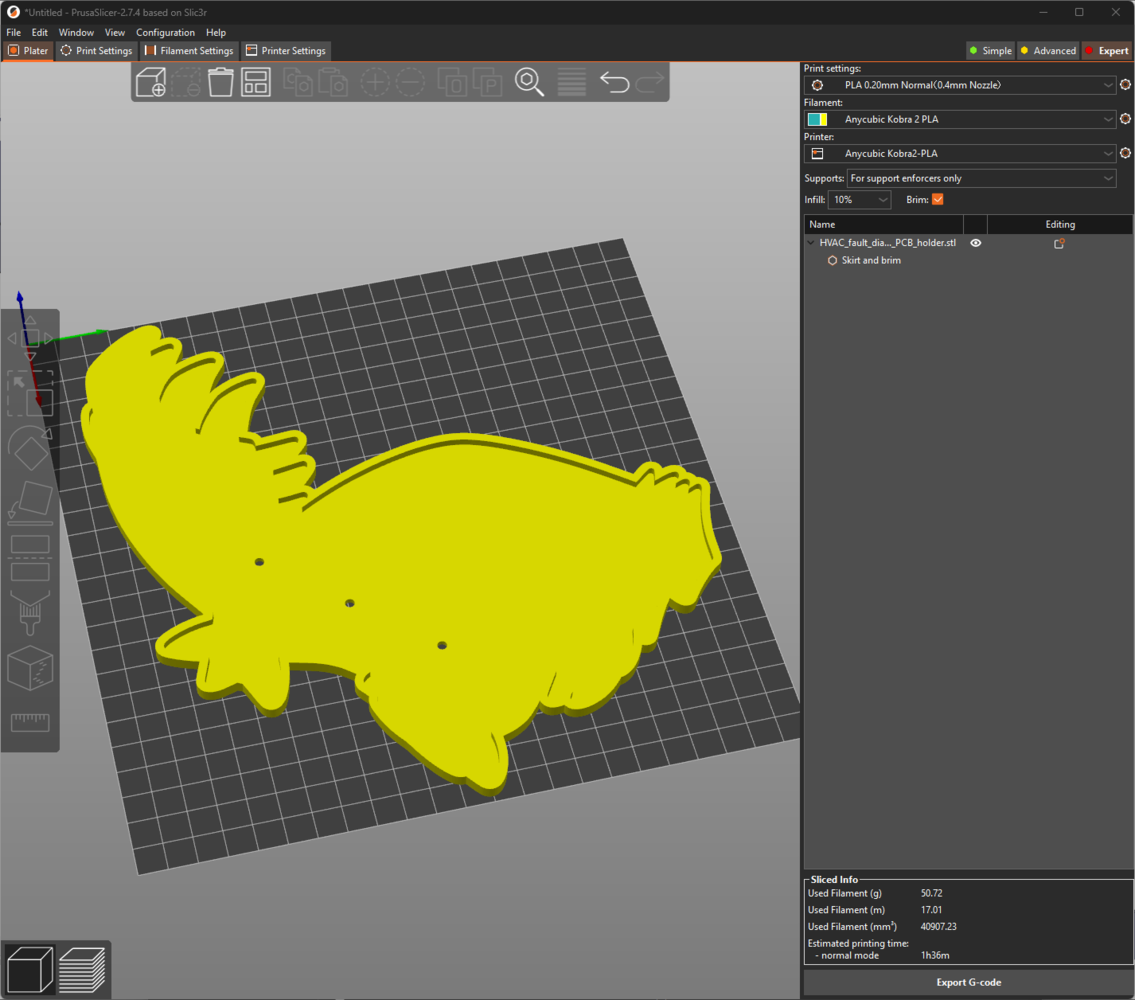
Task: Switch to the Filament Settings tab
Action: [189, 51]
